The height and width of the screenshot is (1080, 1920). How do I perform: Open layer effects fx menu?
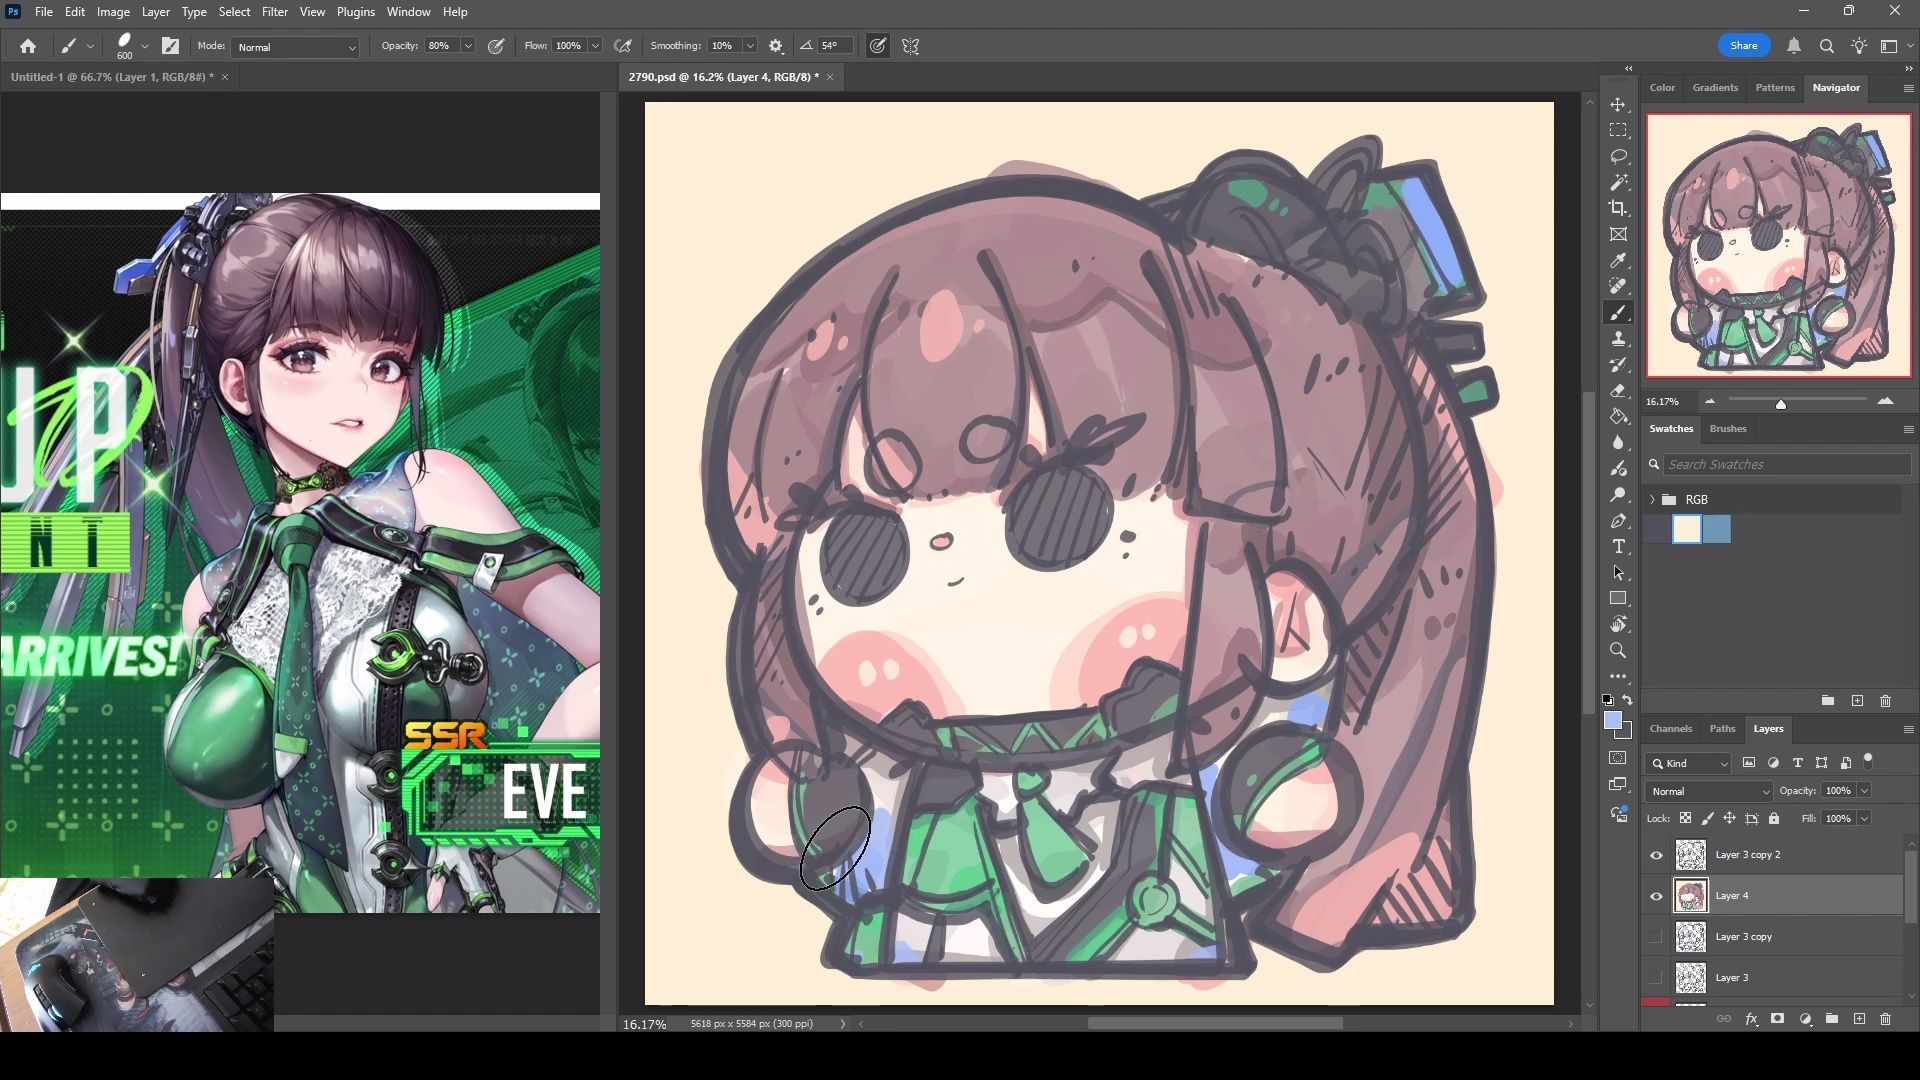coord(1751,1019)
